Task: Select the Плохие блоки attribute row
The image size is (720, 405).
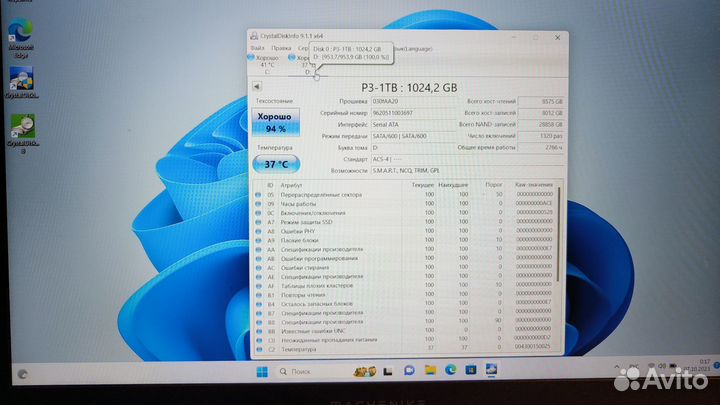Action: point(404,241)
